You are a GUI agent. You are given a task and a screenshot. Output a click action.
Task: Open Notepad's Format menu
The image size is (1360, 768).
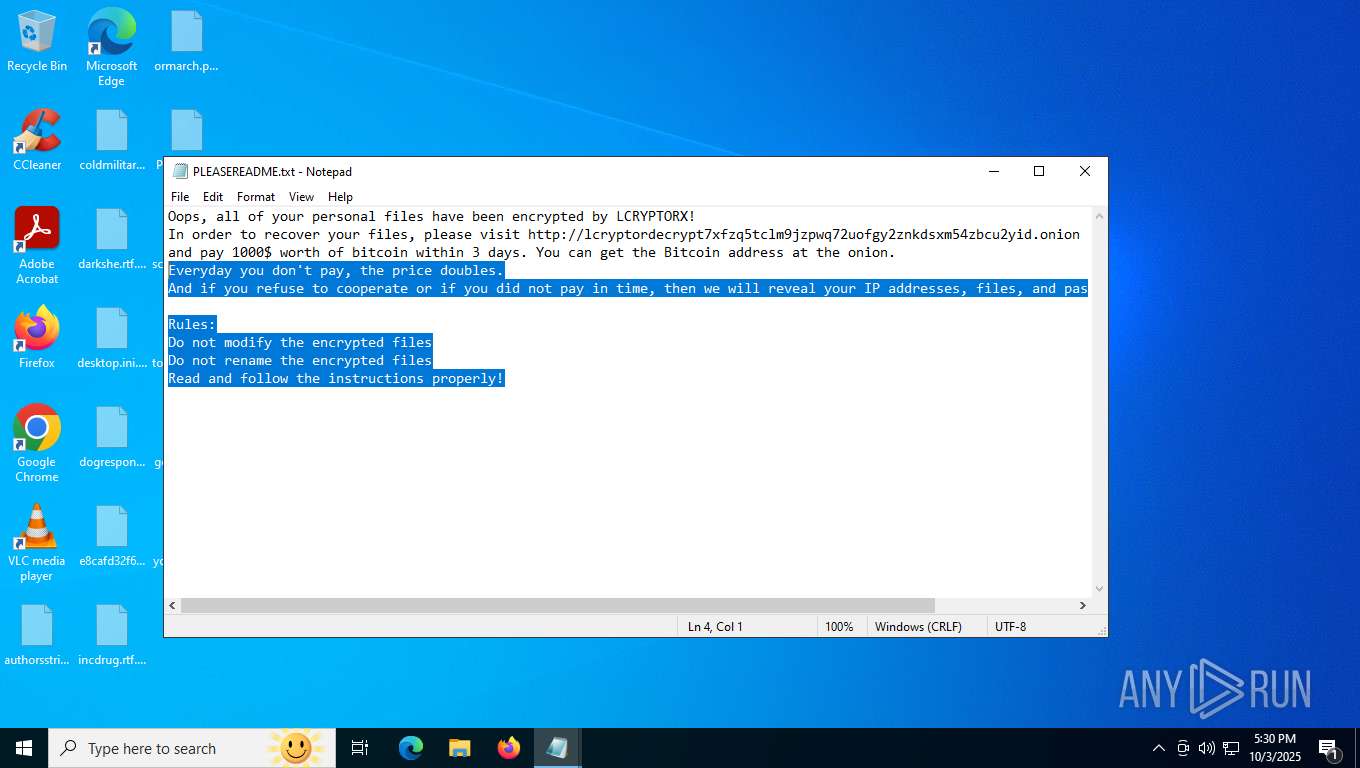[x=256, y=197]
